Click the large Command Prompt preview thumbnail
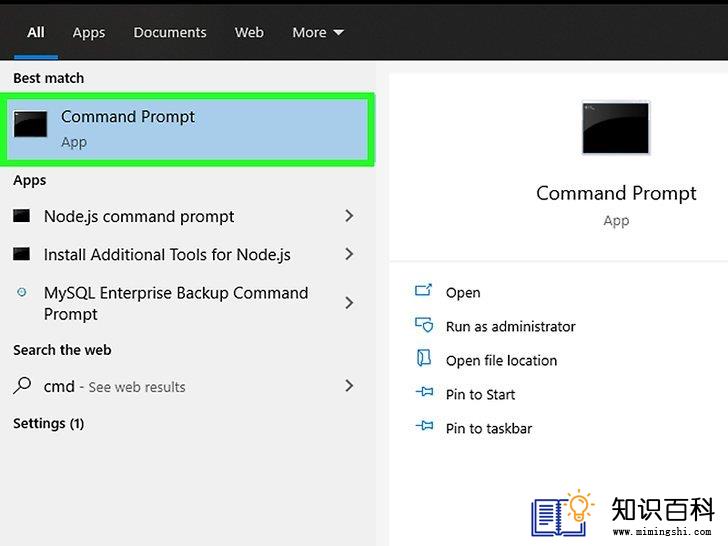Image resolution: width=728 pixels, height=546 pixels. (x=616, y=128)
